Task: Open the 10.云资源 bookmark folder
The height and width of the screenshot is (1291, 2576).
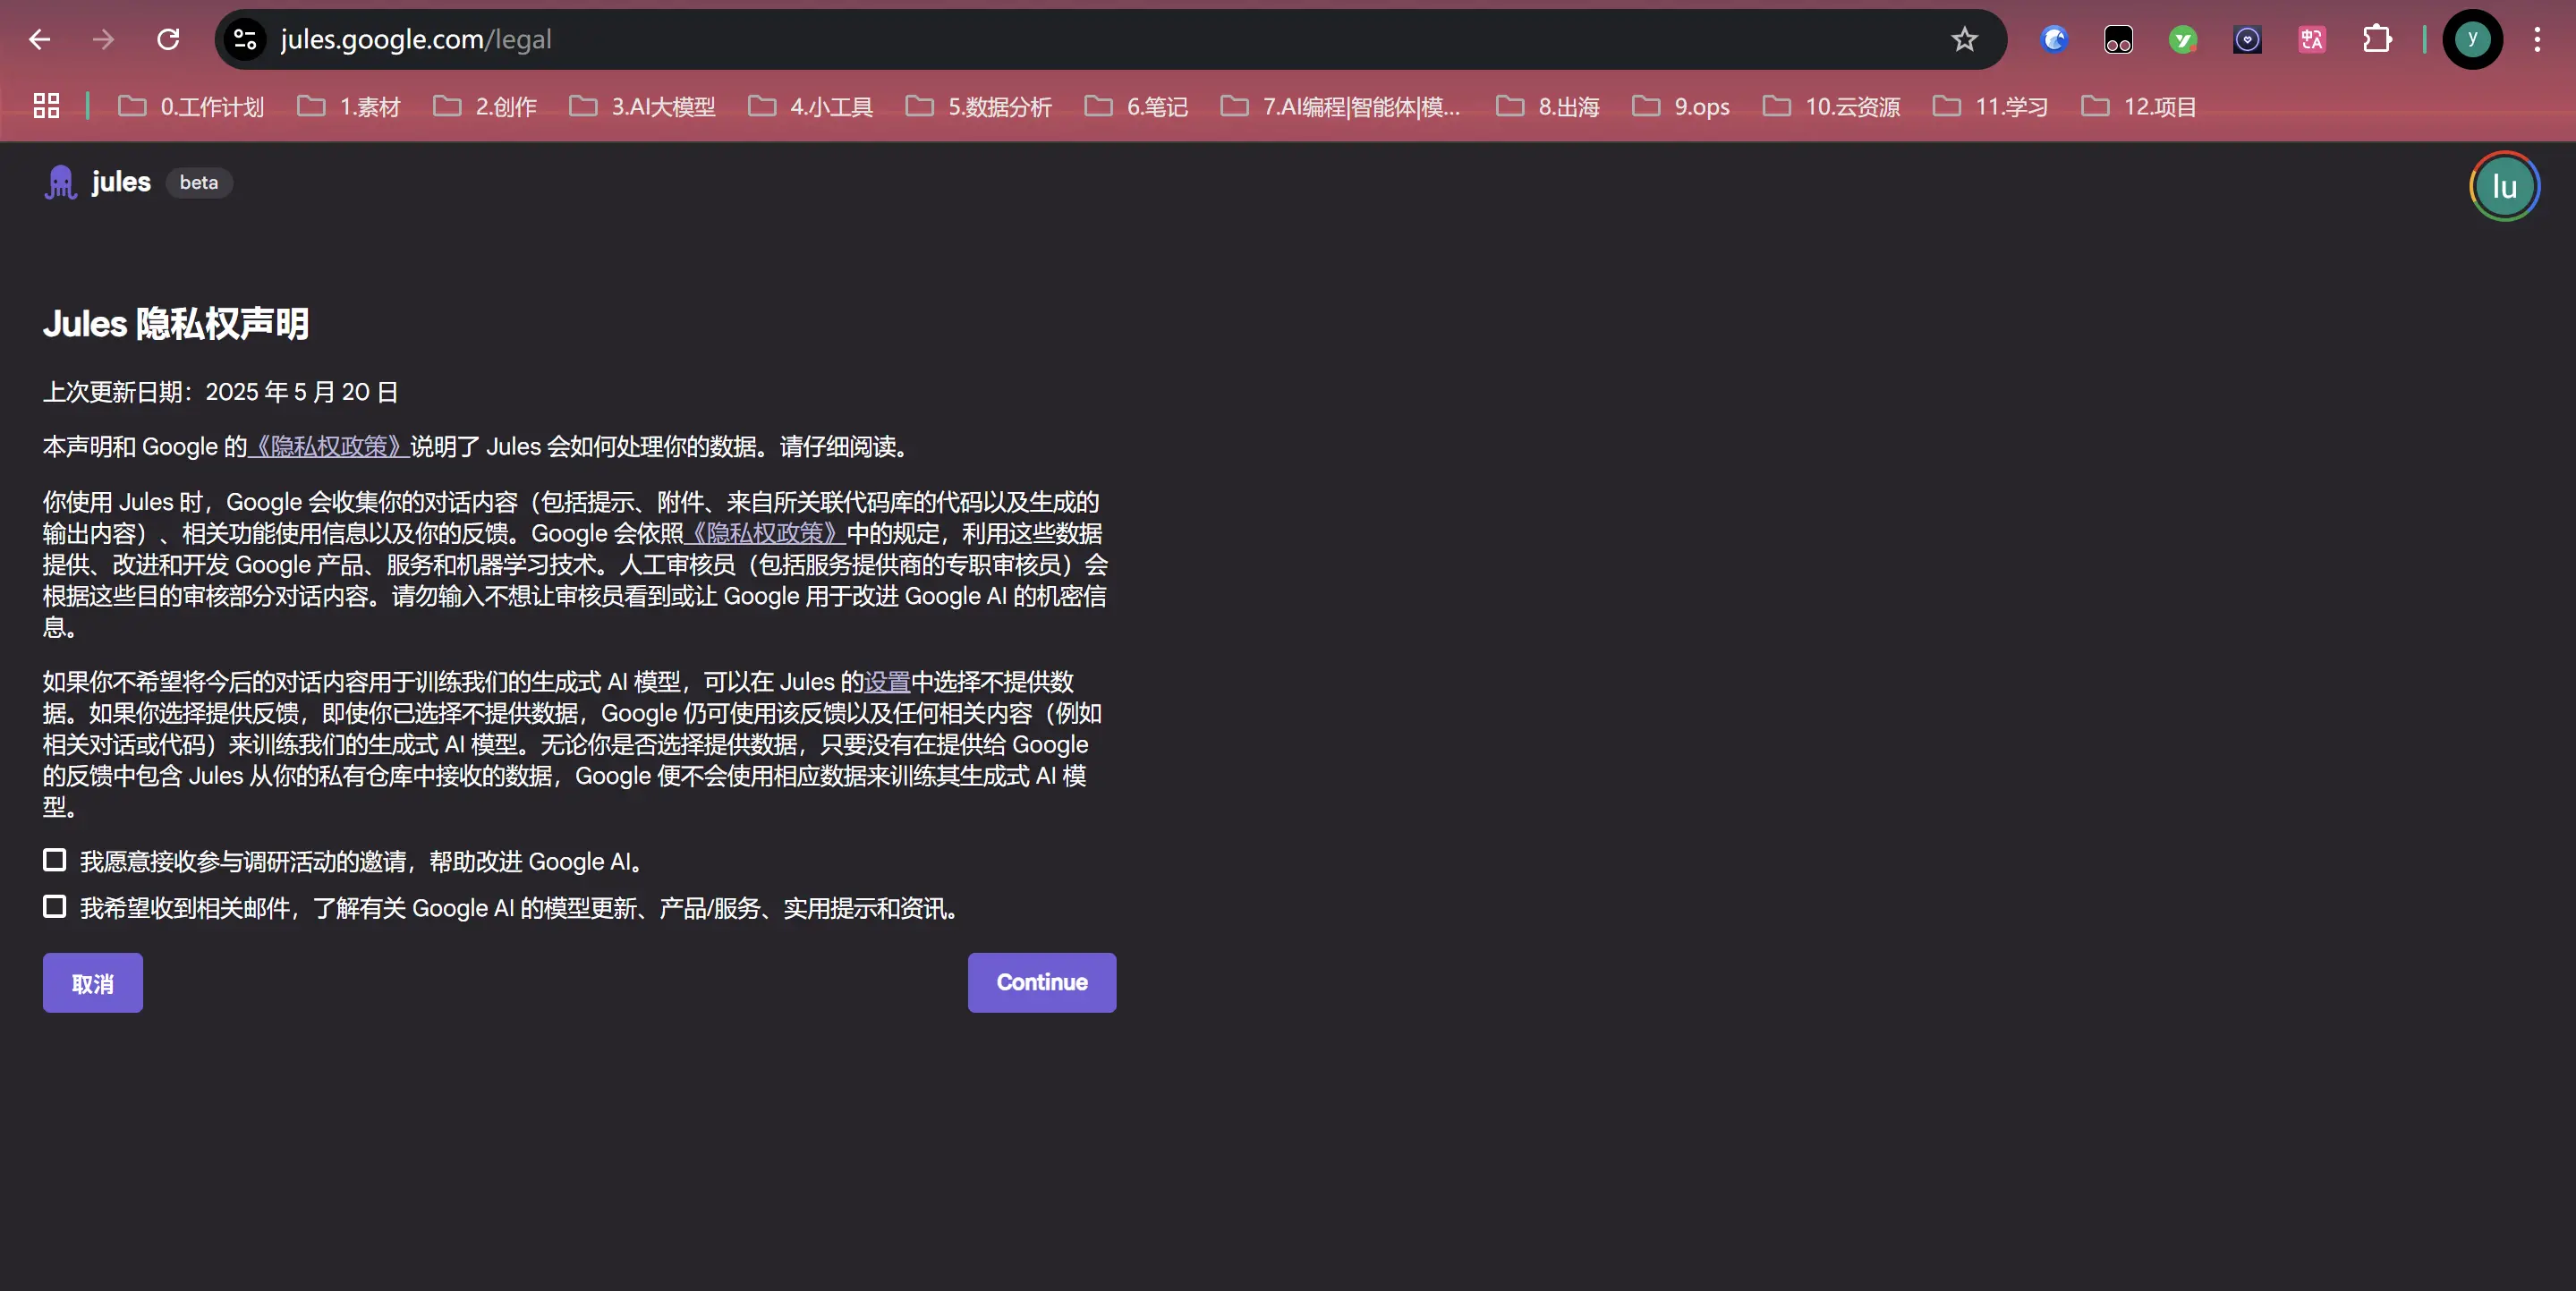Action: coord(1832,106)
